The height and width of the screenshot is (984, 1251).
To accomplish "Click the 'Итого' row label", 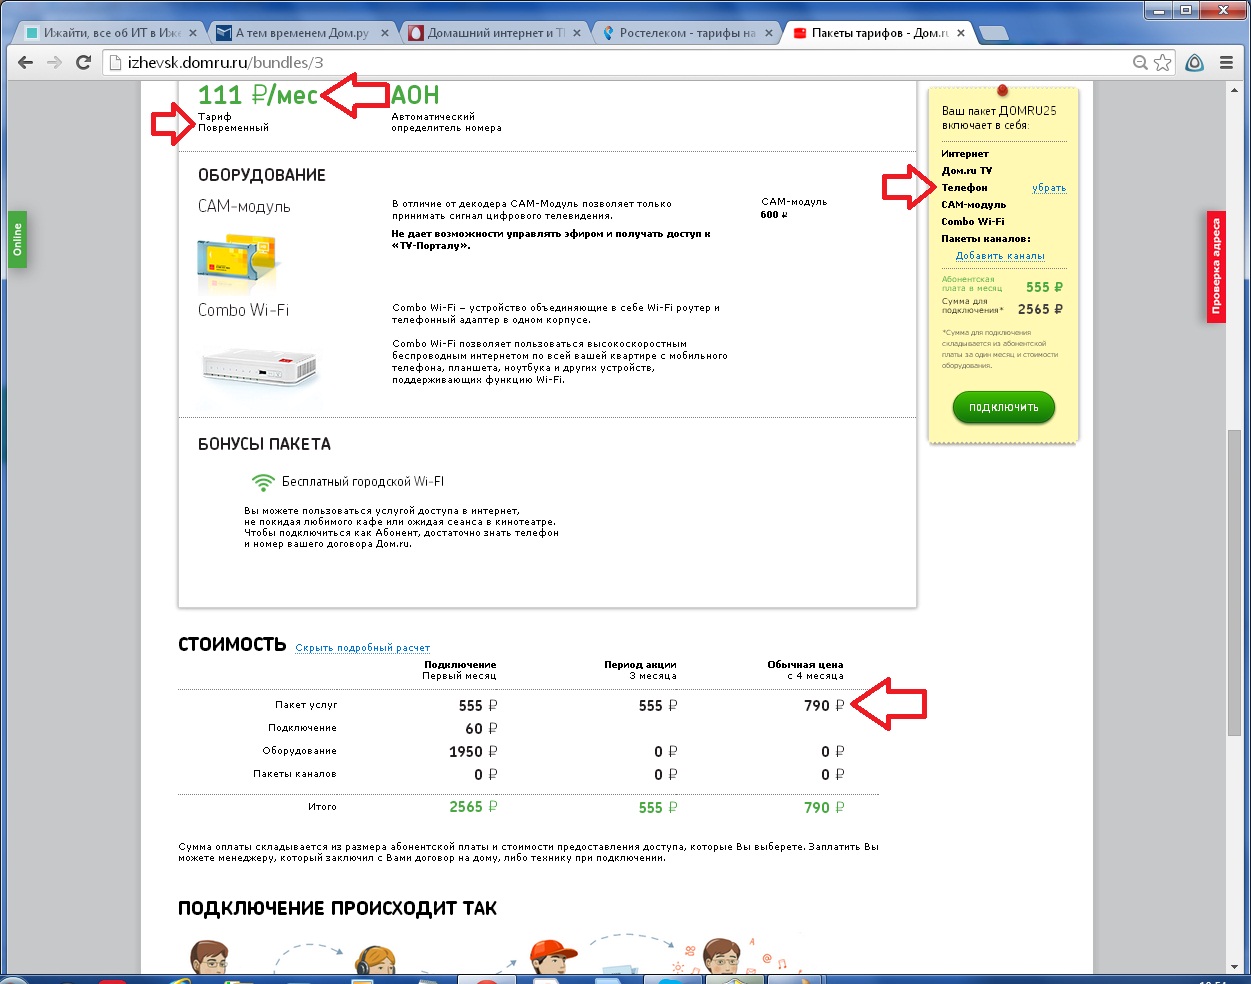I will (322, 807).
